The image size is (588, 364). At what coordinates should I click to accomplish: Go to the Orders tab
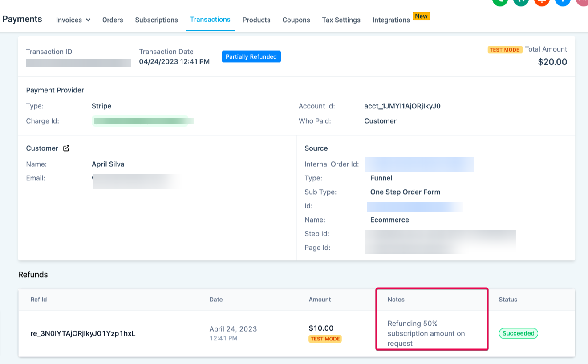click(x=112, y=20)
